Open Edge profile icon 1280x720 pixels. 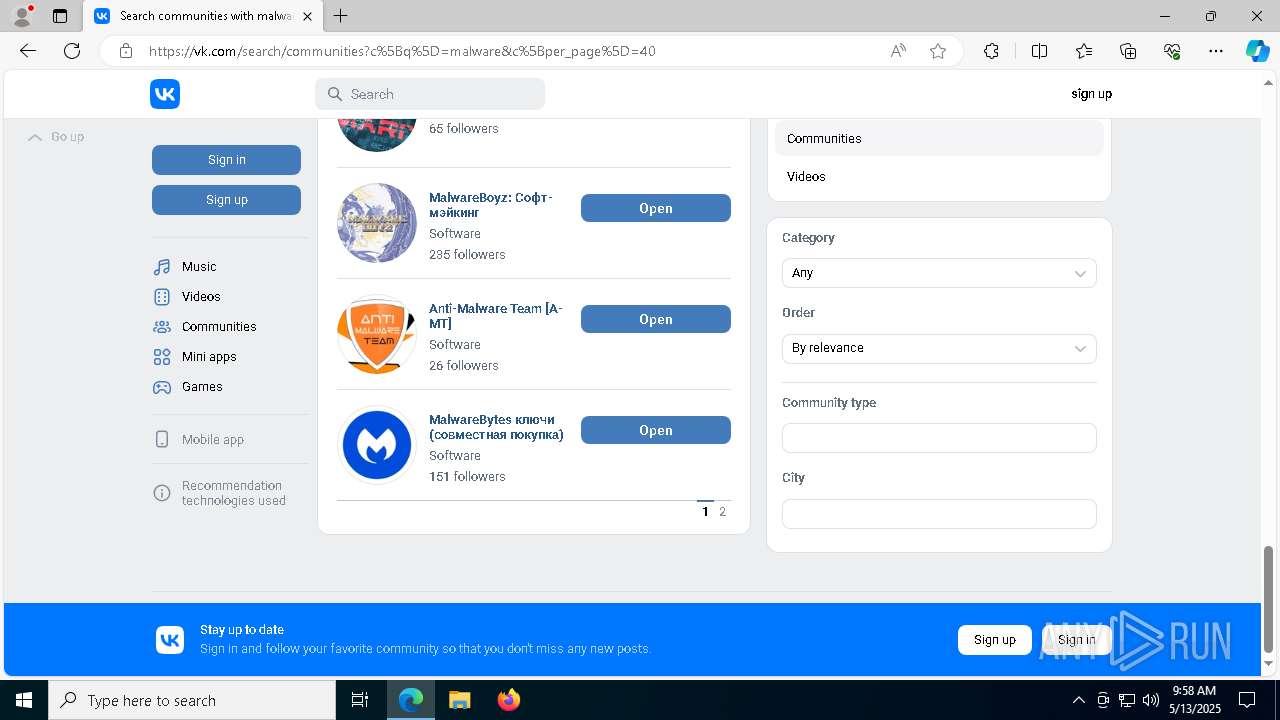pos(22,16)
